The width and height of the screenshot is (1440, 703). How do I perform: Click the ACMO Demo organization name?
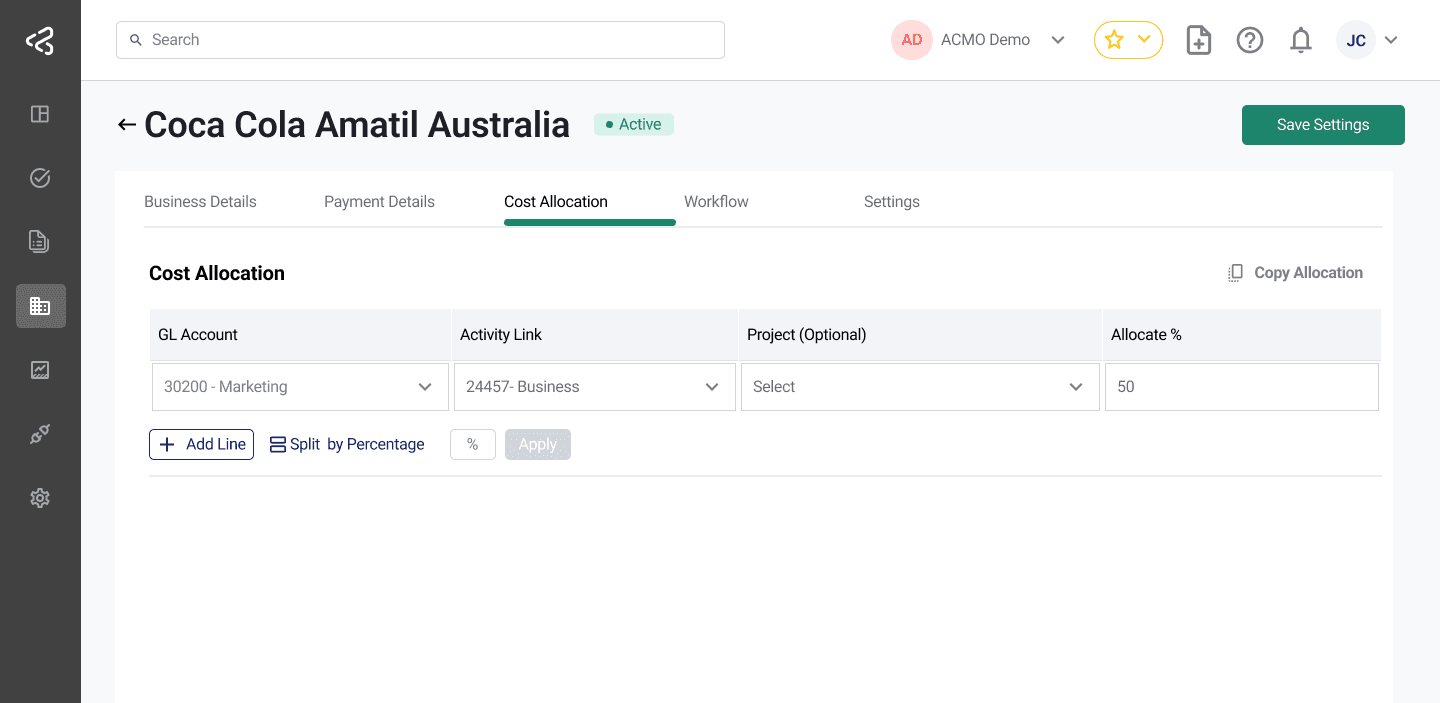click(x=985, y=40)
